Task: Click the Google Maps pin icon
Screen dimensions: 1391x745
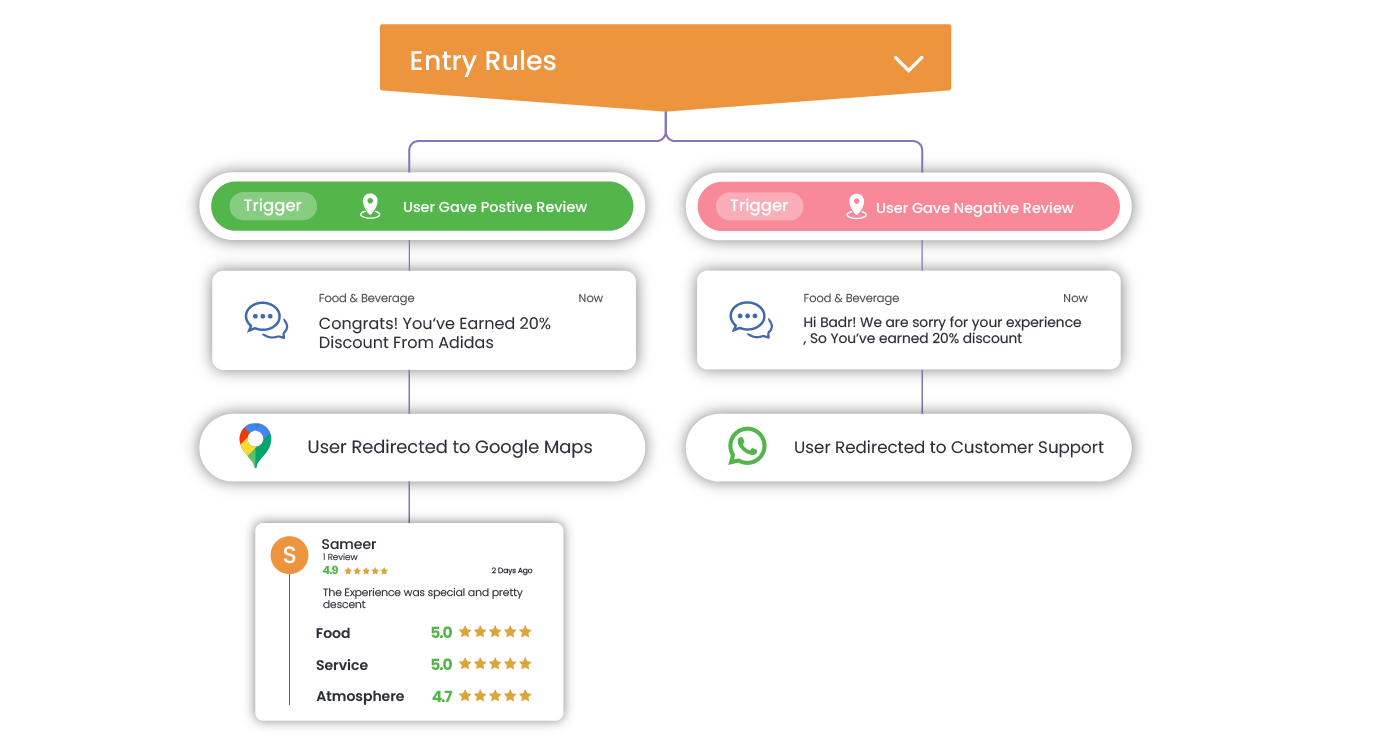Action: (x=255, y=446)
